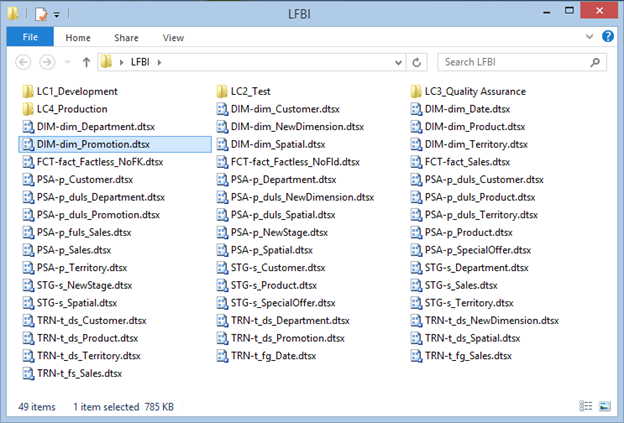
Task: Click the STG-s_SpecialOffer.dtsx file name
Action: coord(283,303)
